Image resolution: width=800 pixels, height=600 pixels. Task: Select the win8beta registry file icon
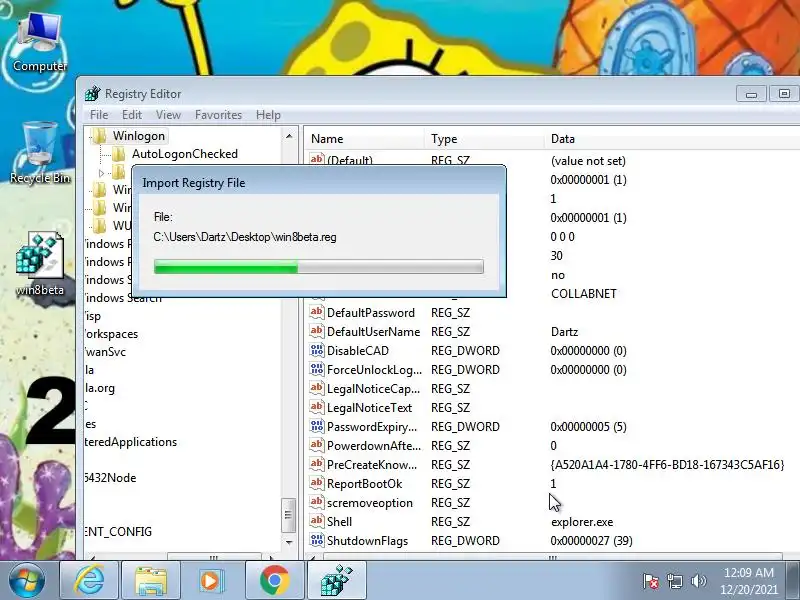(x=40, y=263)
